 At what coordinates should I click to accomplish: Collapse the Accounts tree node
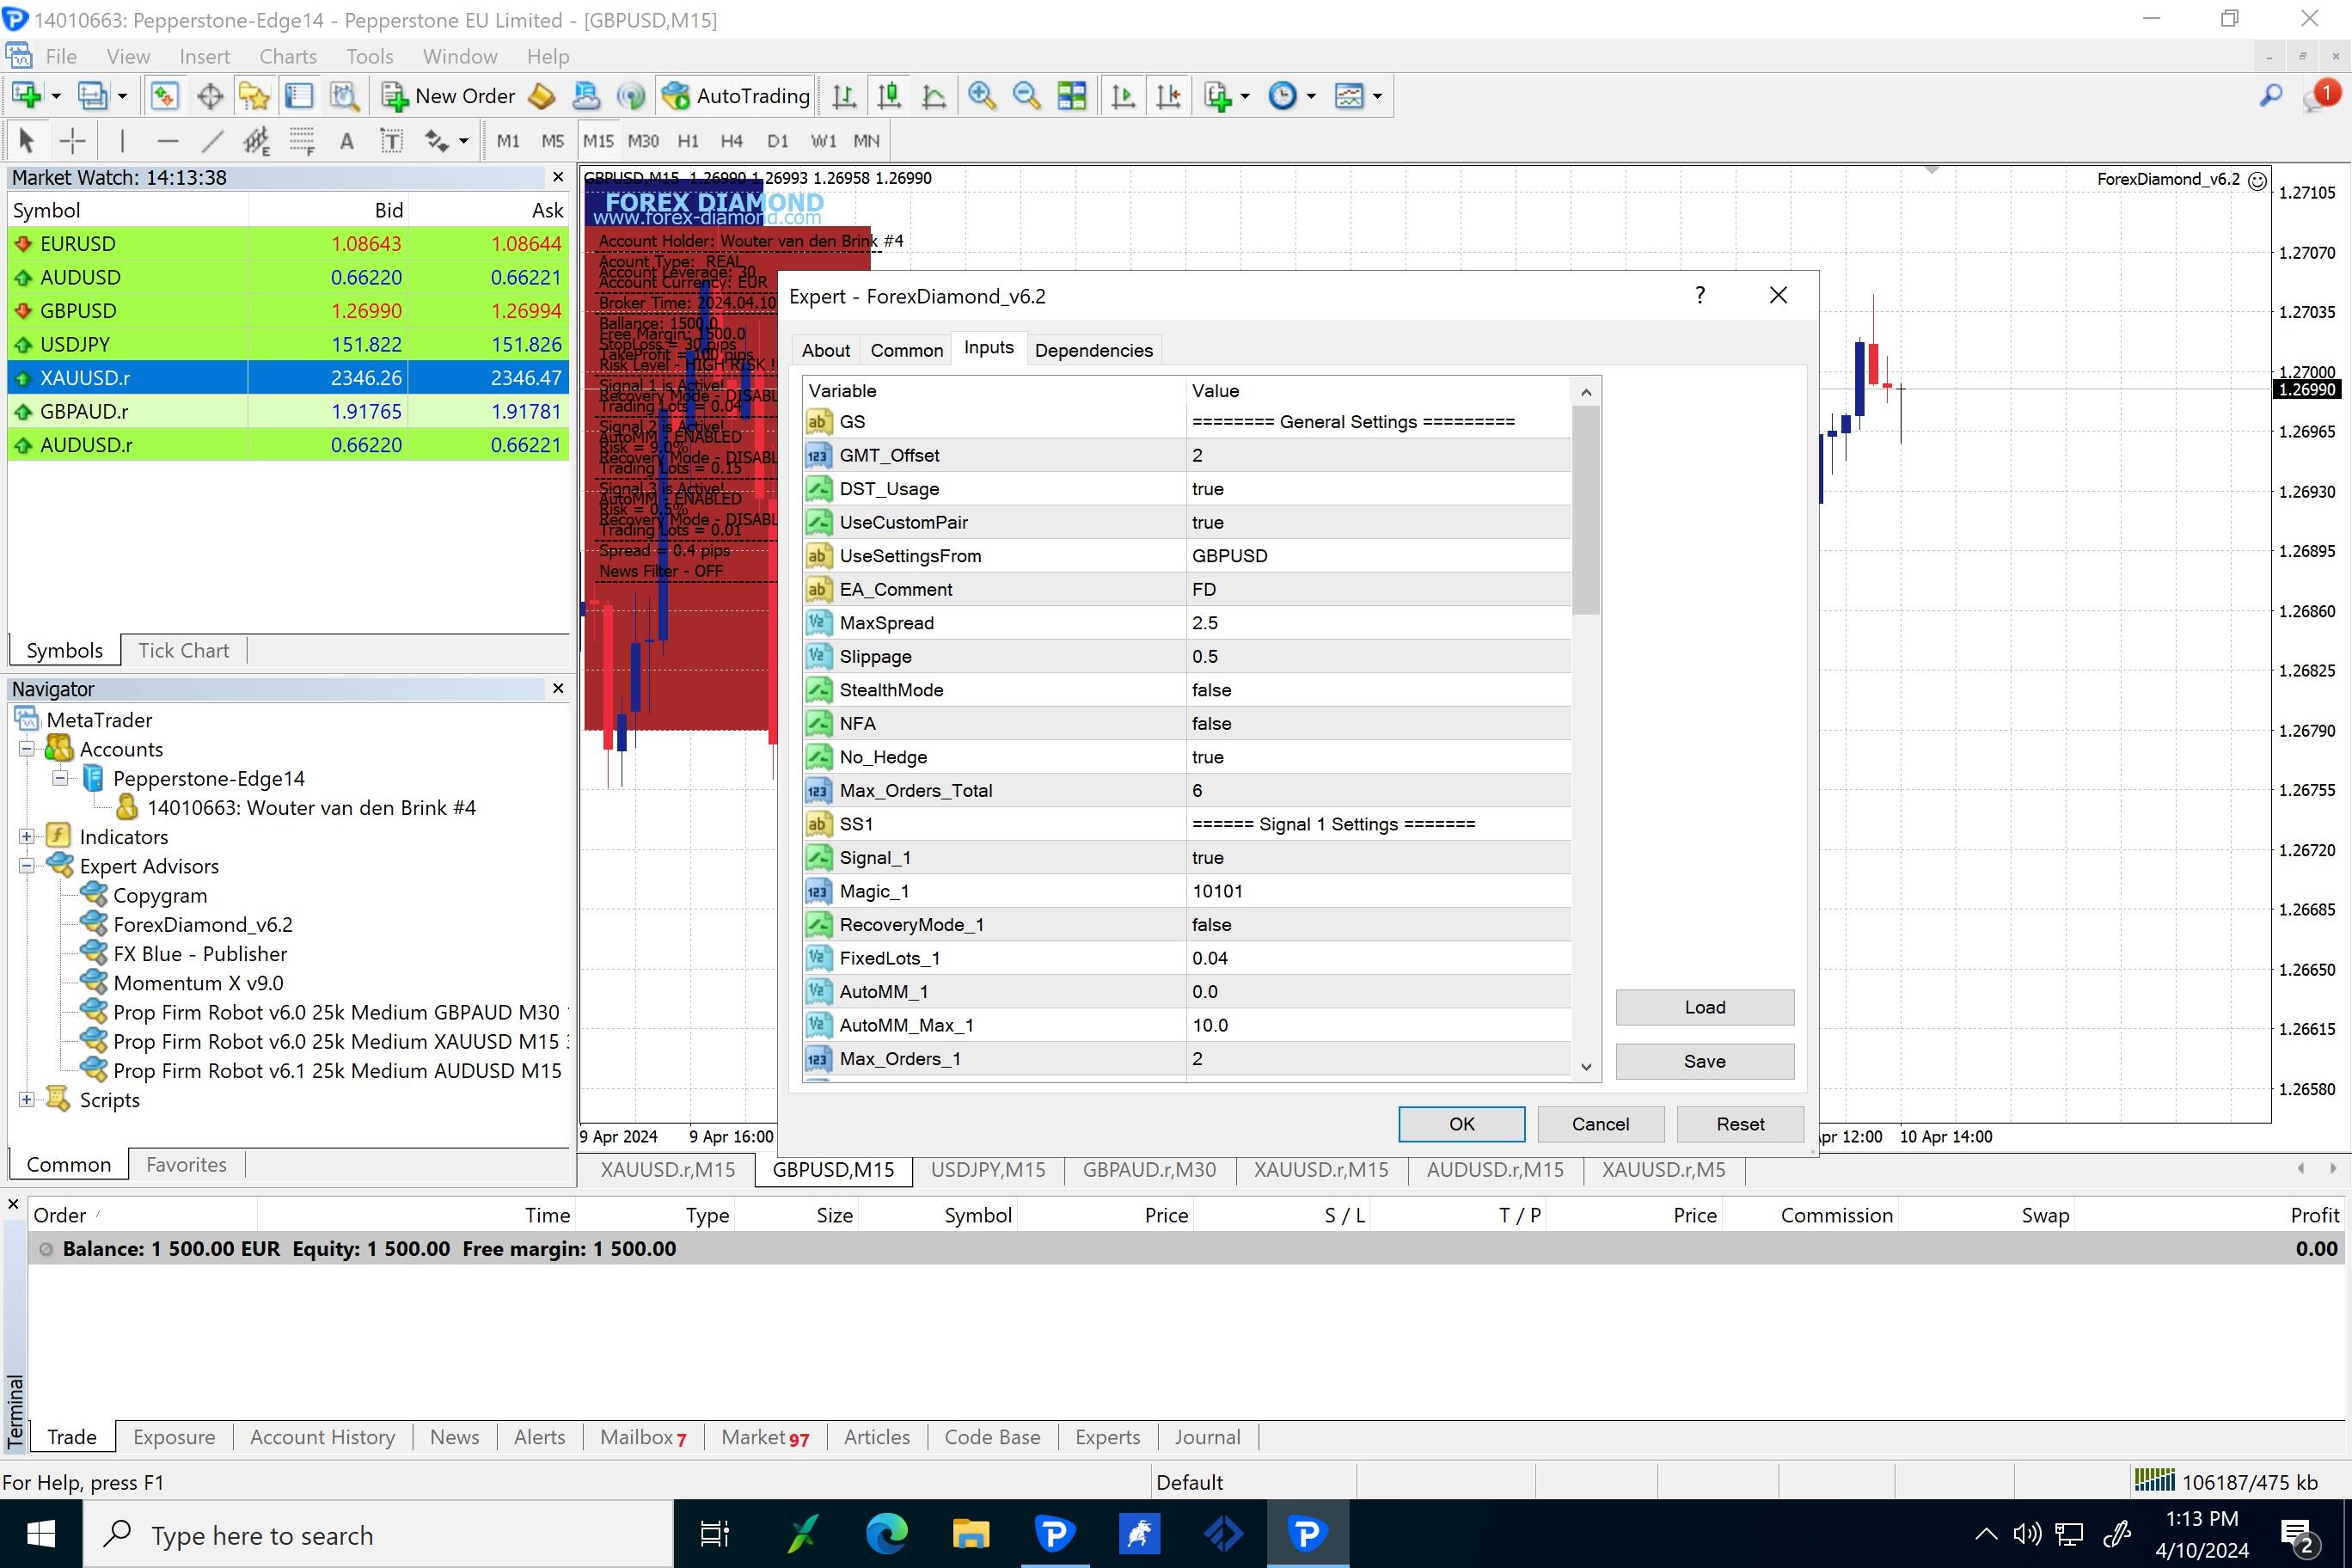27,749
